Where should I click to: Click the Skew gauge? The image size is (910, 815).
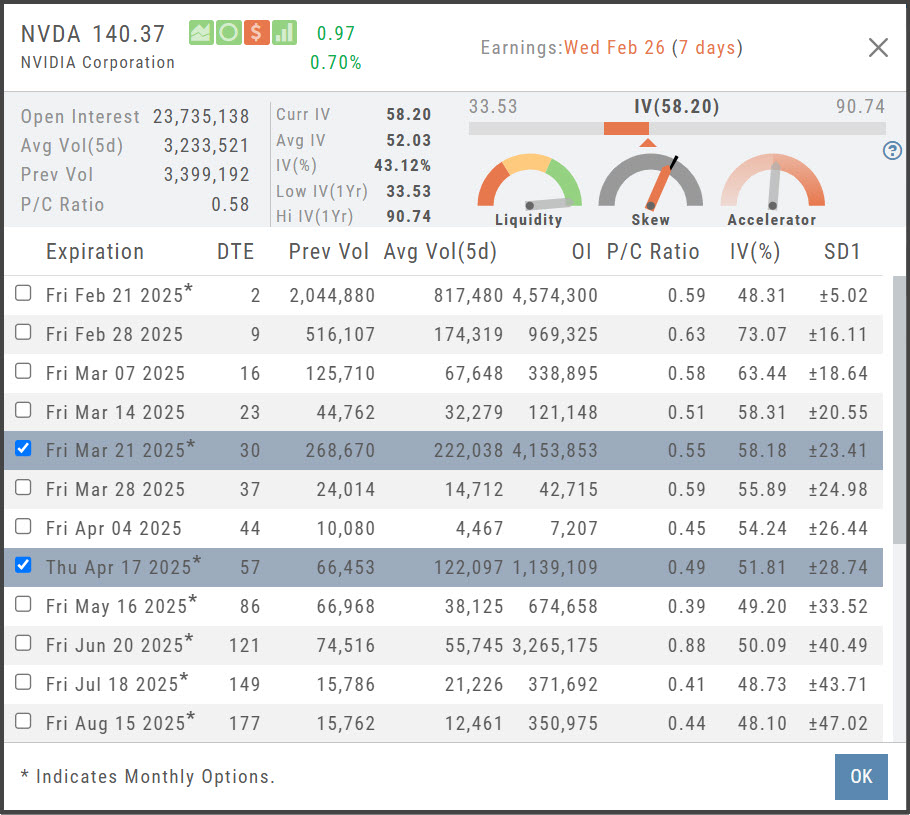[x=651, y=190]
